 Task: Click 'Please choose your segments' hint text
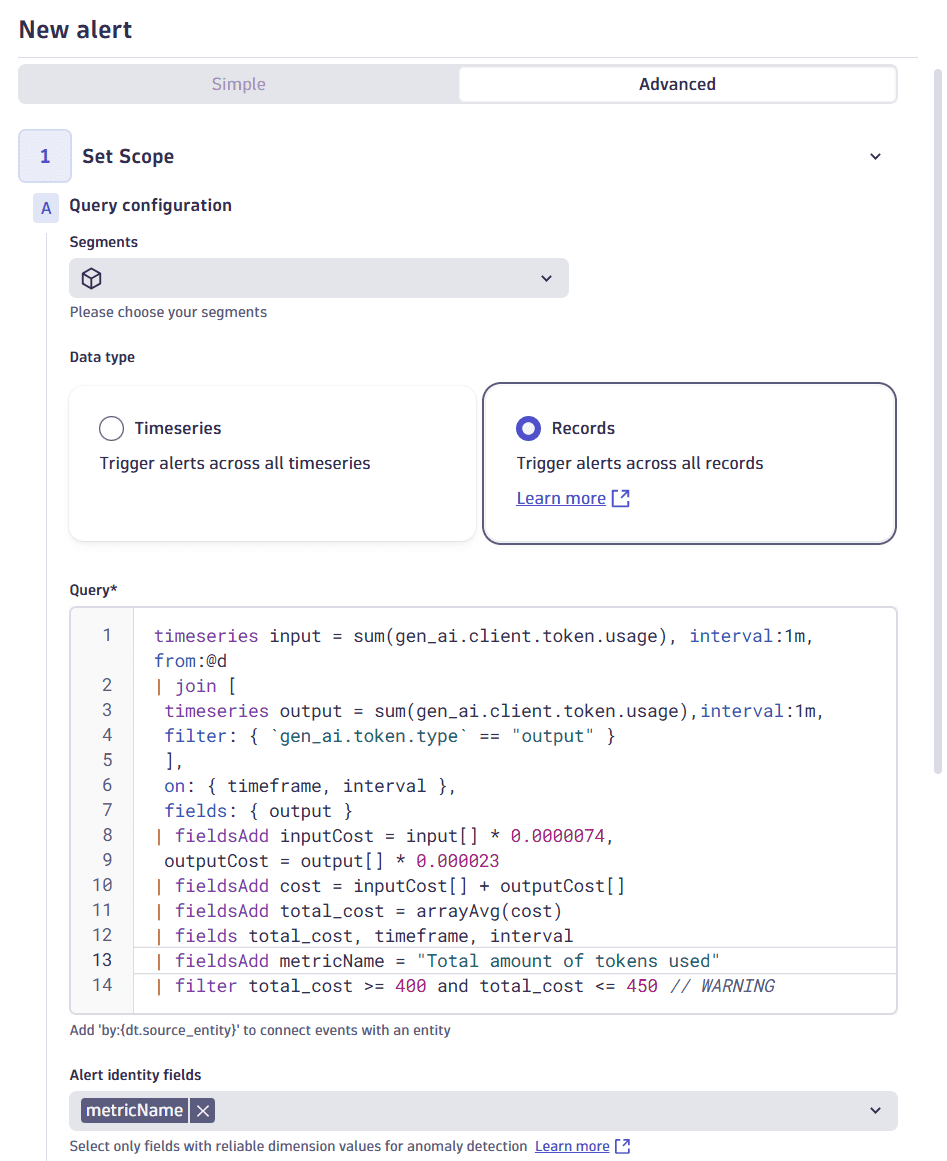168,312
